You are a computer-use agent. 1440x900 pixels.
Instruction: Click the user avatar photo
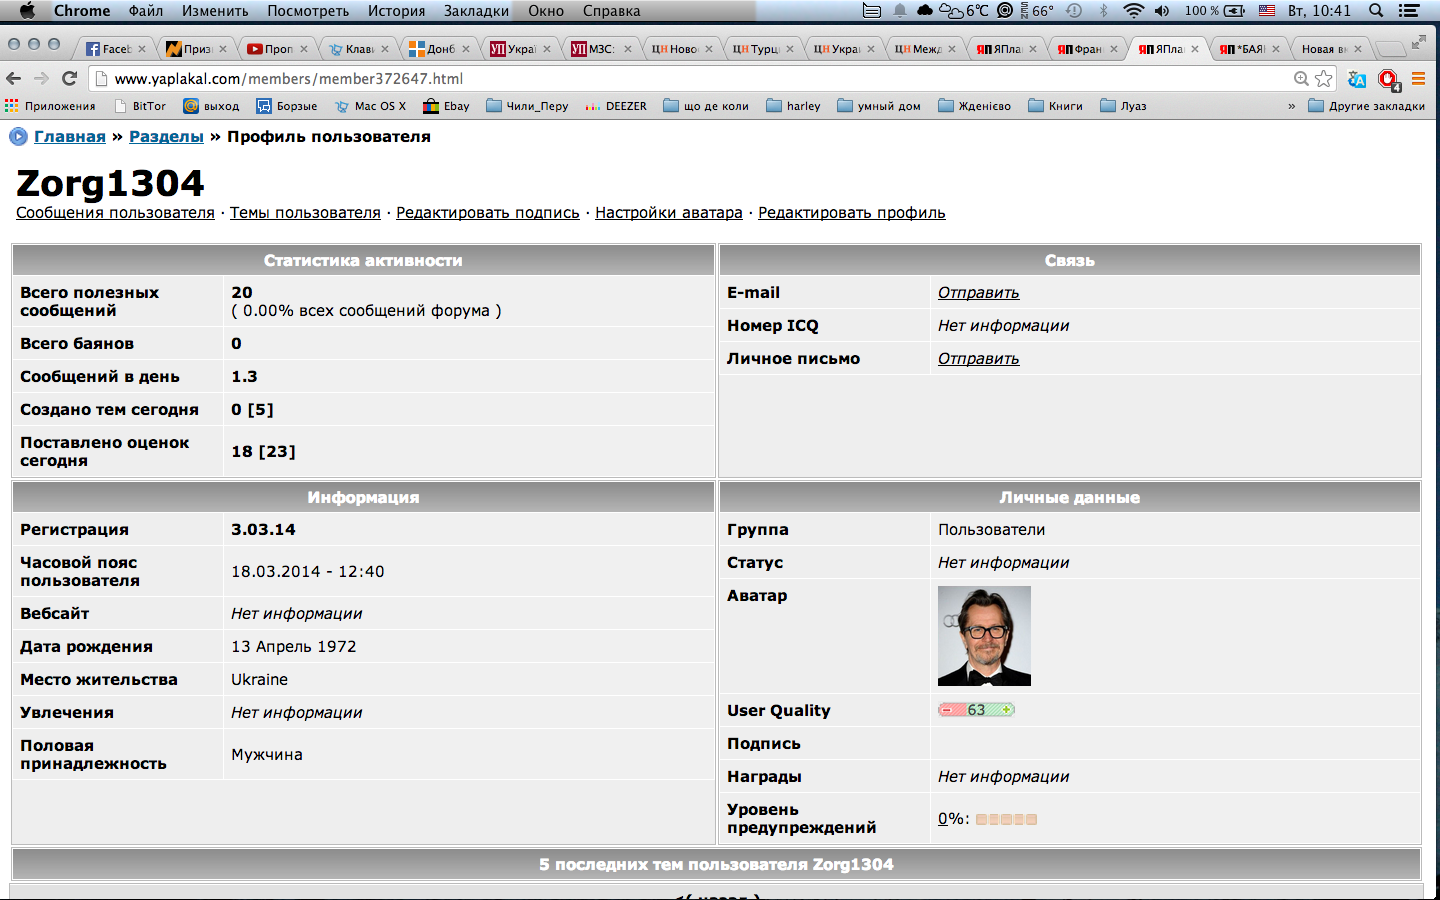click(x=984, y=636)
